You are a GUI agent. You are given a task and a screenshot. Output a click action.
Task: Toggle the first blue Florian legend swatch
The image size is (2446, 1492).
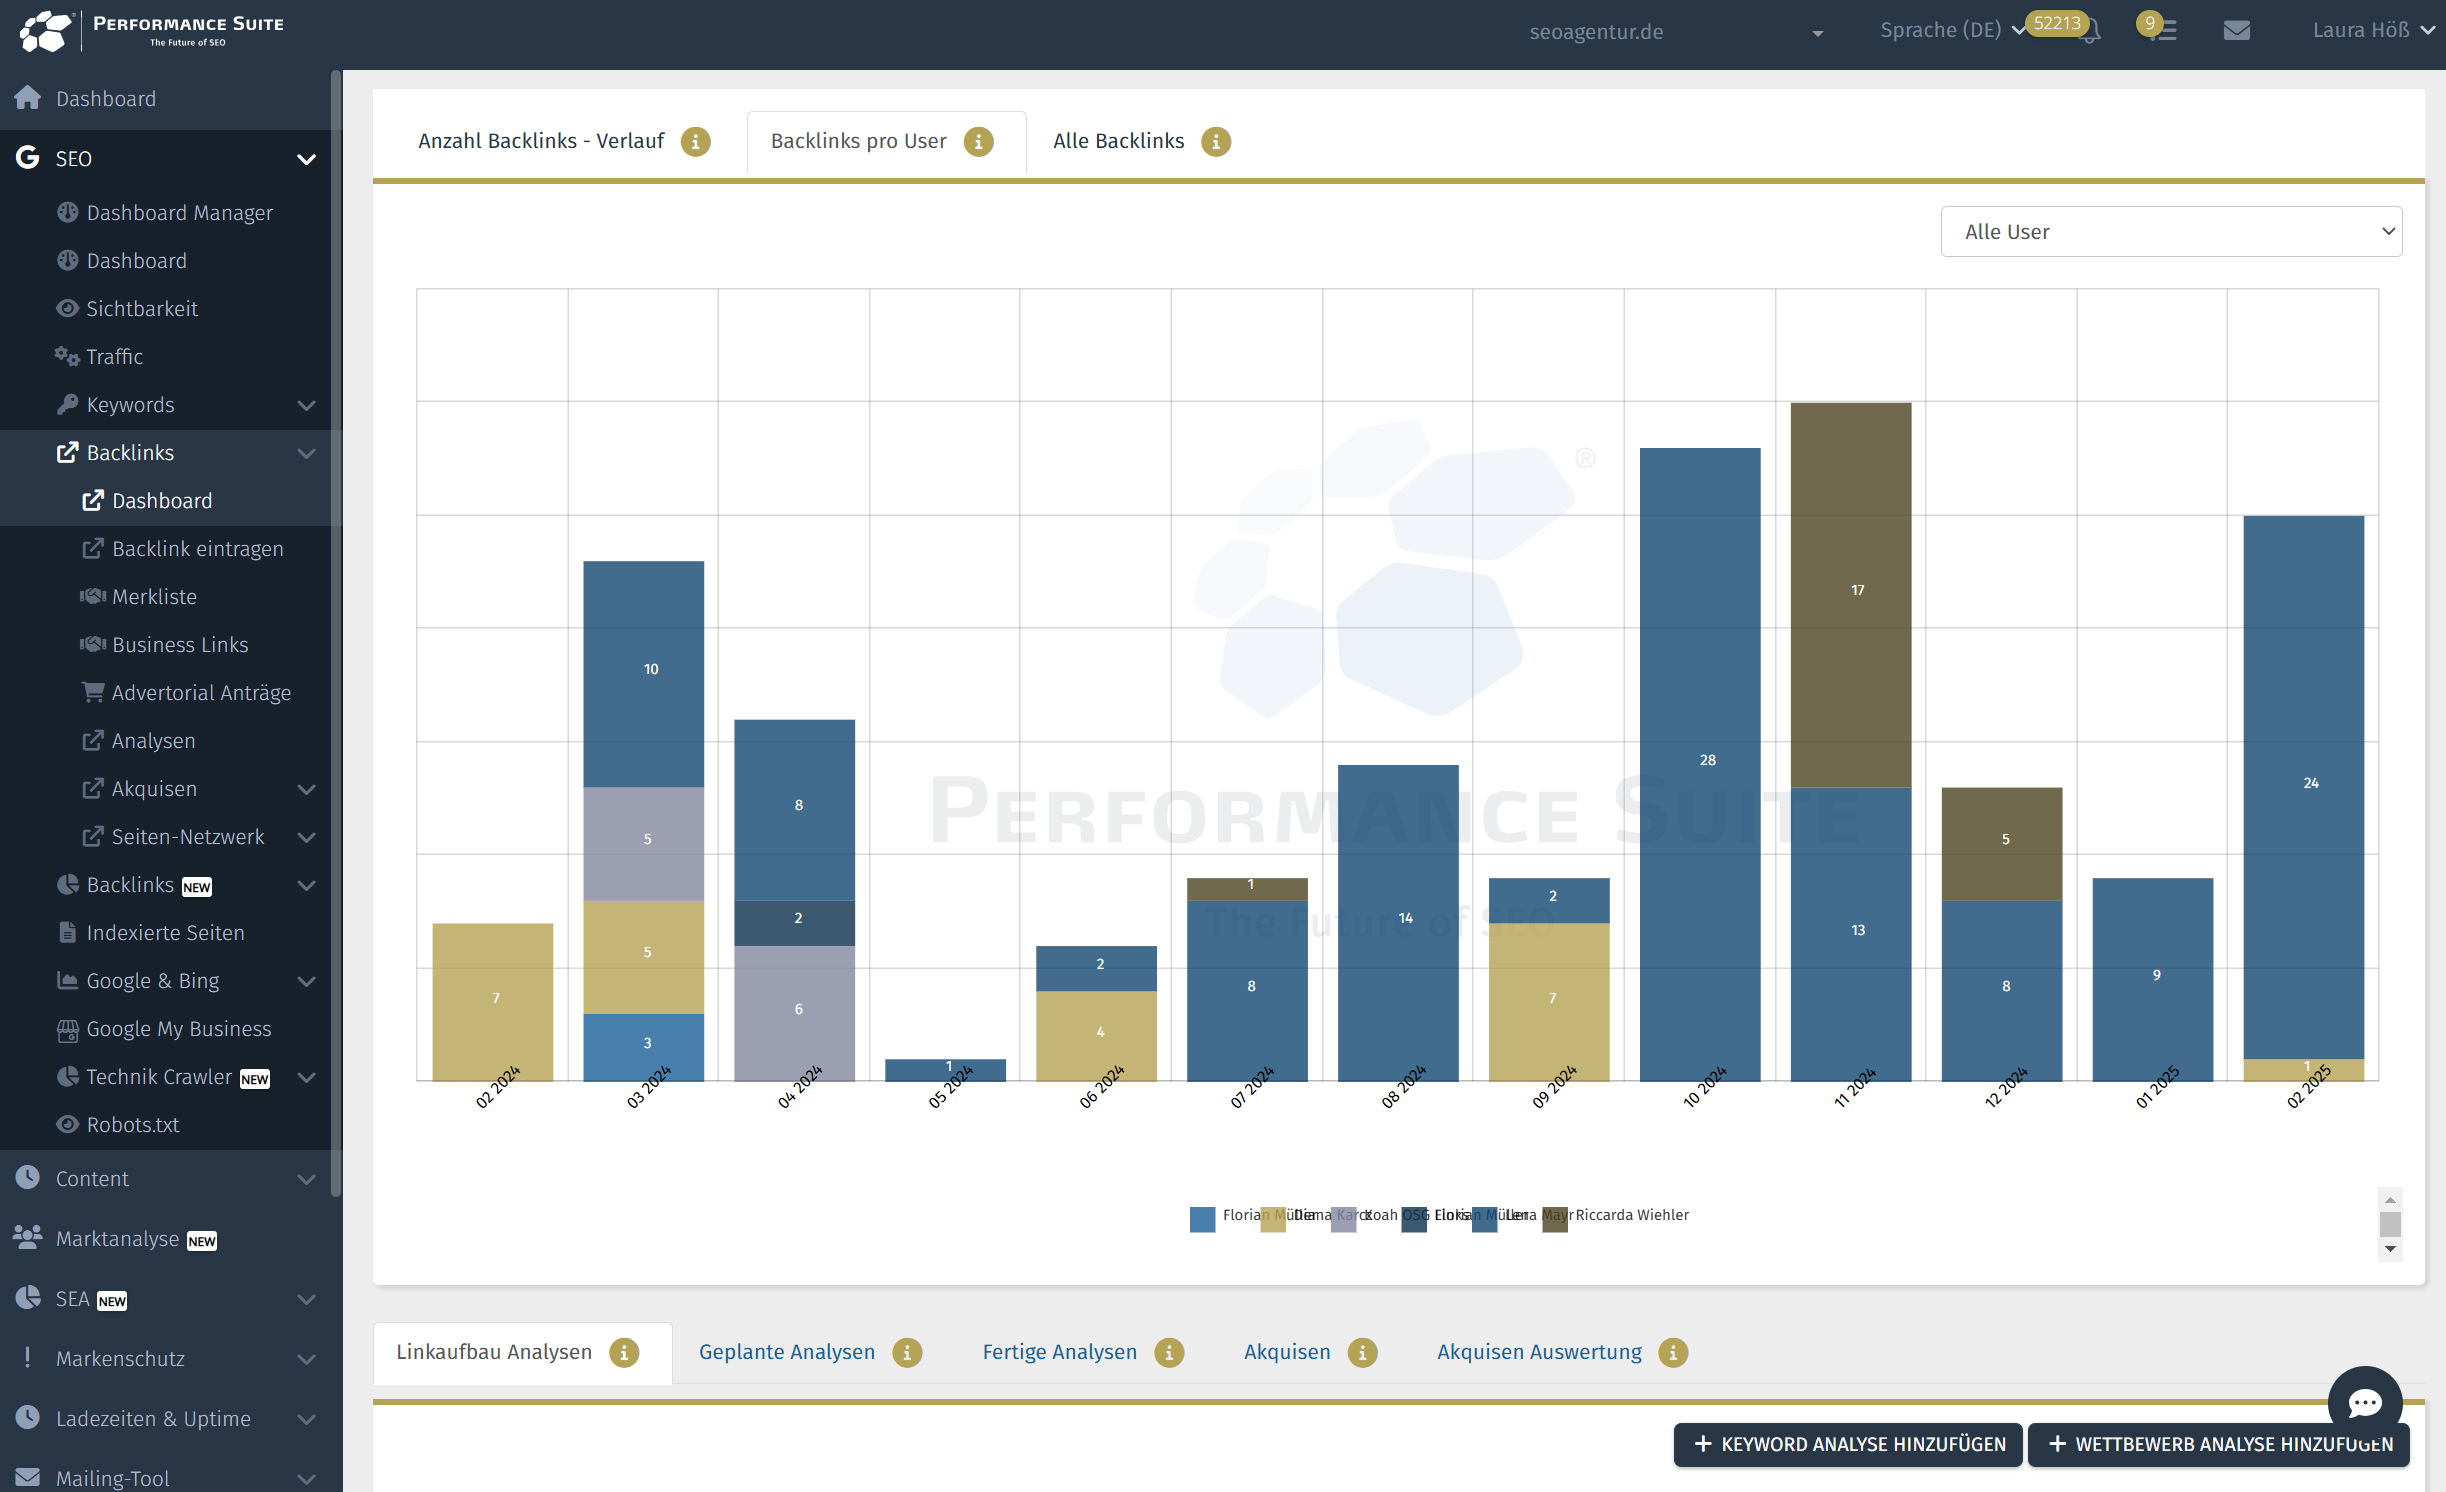tap(1202, 1218)
